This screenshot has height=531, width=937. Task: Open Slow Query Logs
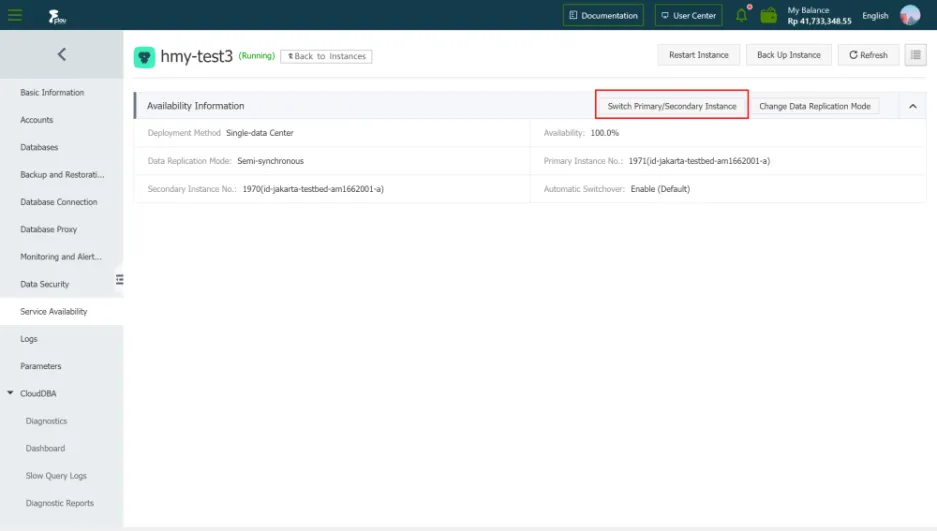[56, 476]
